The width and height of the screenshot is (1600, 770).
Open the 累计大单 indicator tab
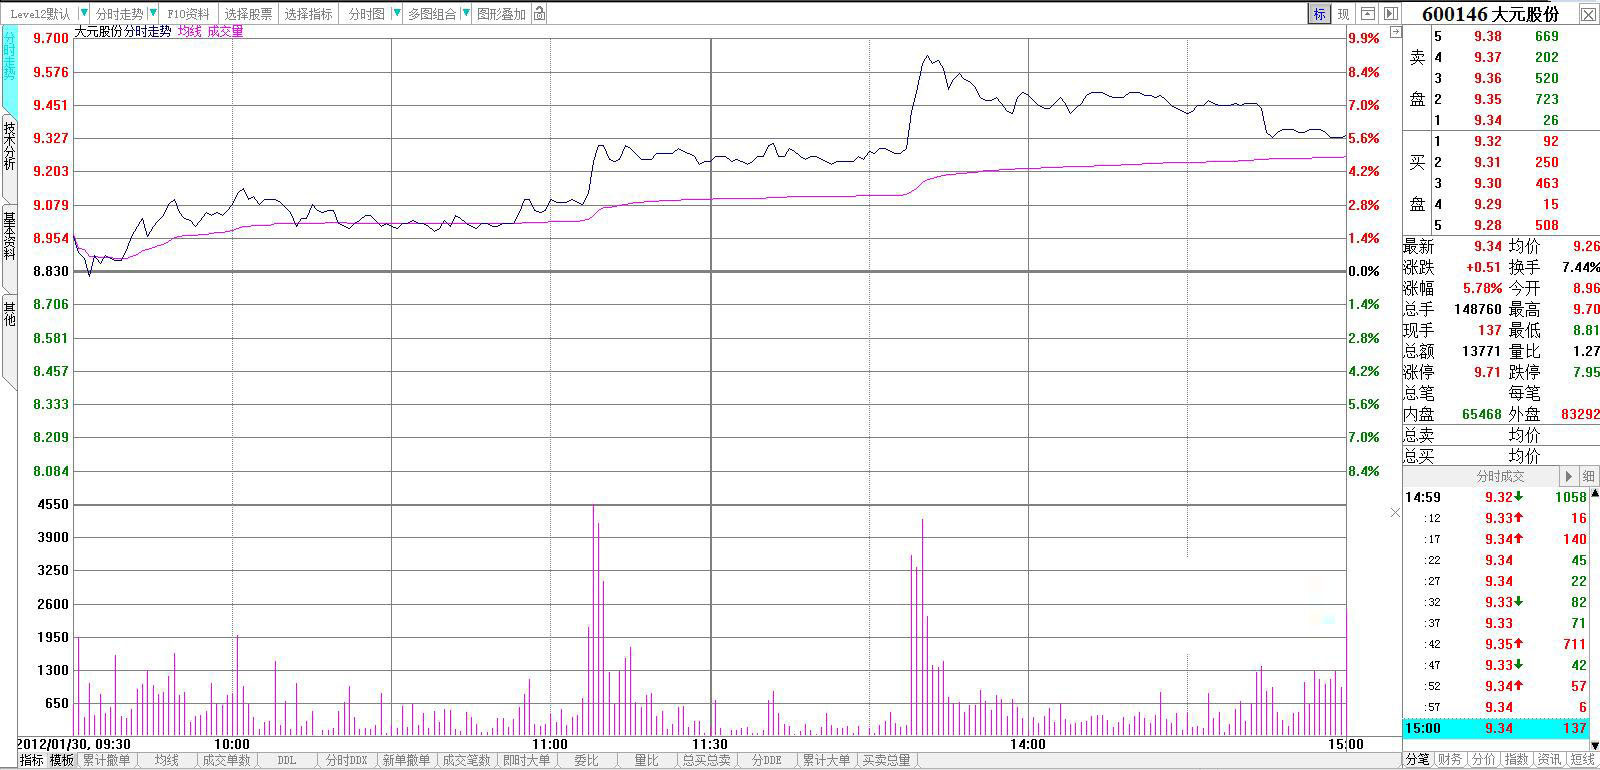(x=827, y=760)
